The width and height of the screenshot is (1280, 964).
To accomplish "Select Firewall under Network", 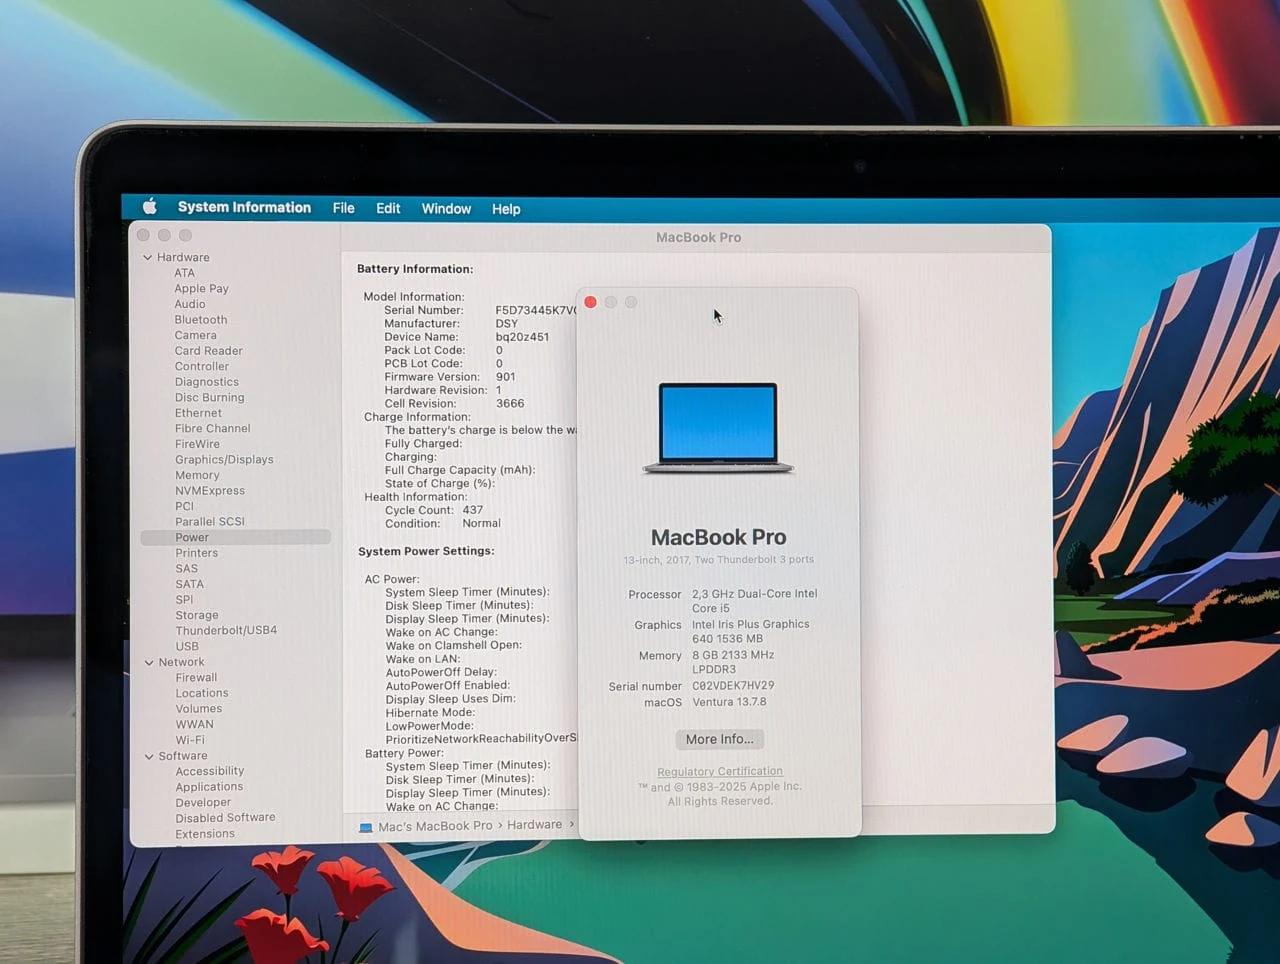I will [196, 677].
